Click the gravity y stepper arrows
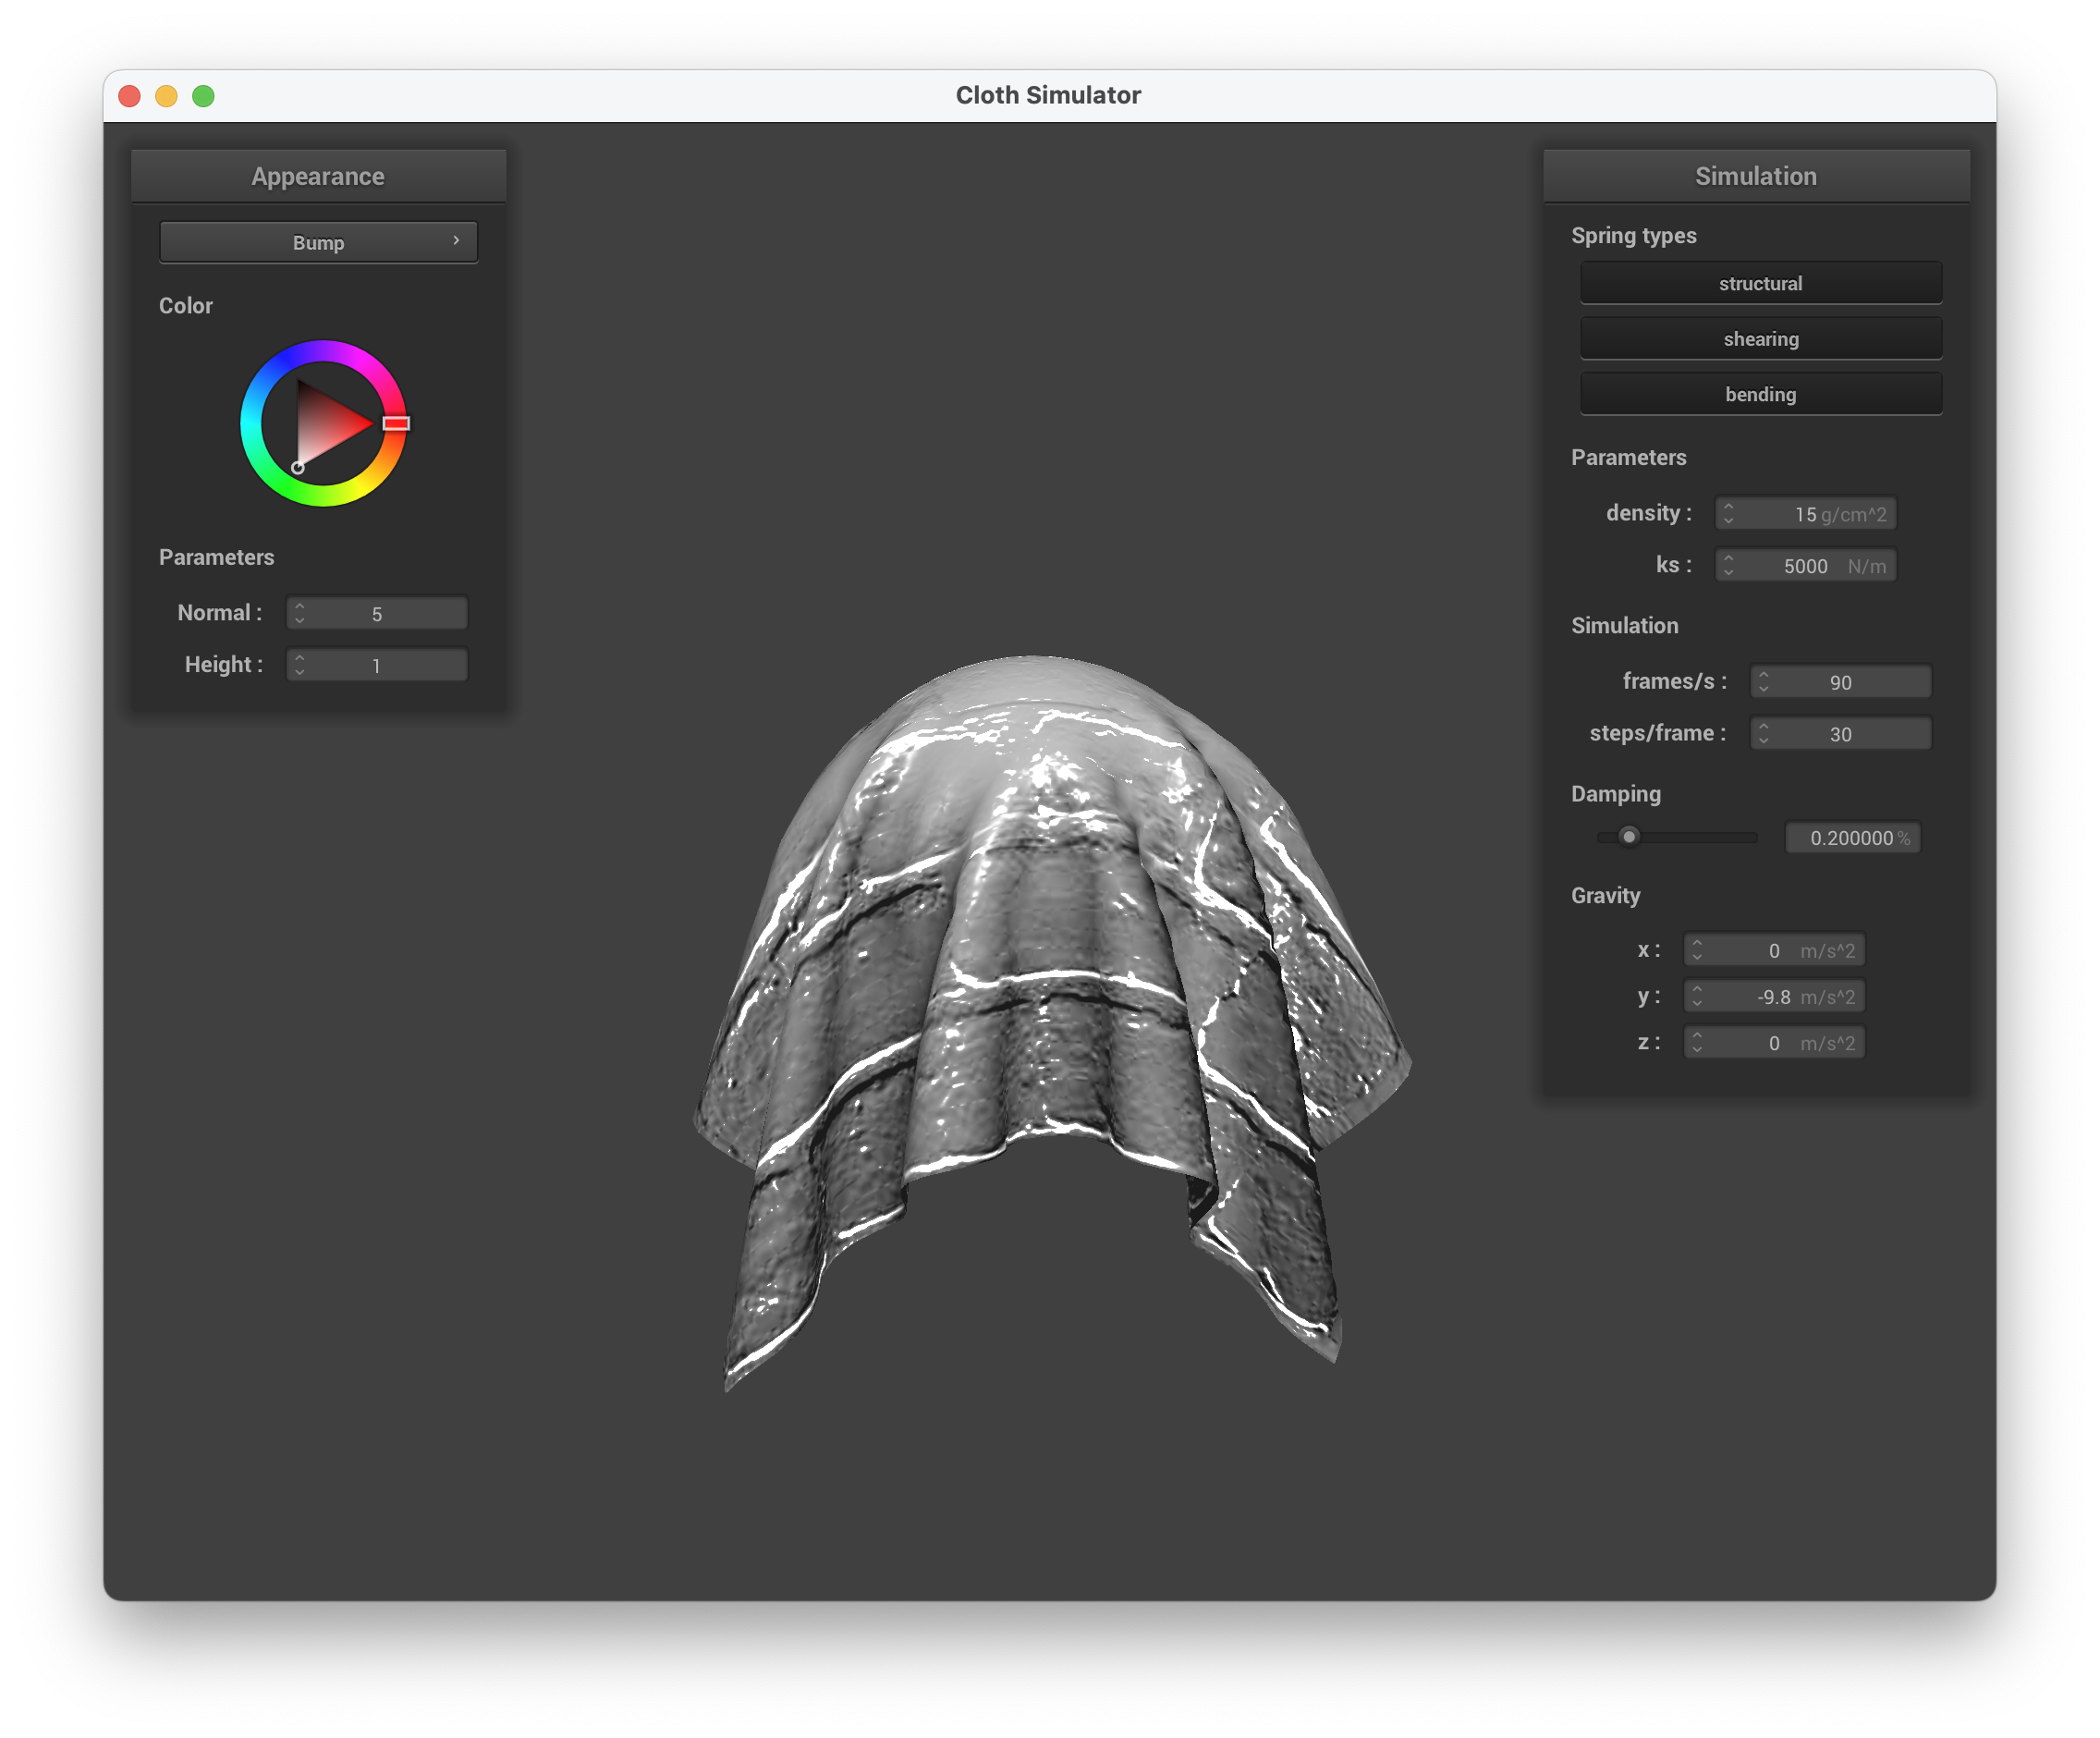Screen dimensions: 2100x1738 click(x=1697, y=996)
